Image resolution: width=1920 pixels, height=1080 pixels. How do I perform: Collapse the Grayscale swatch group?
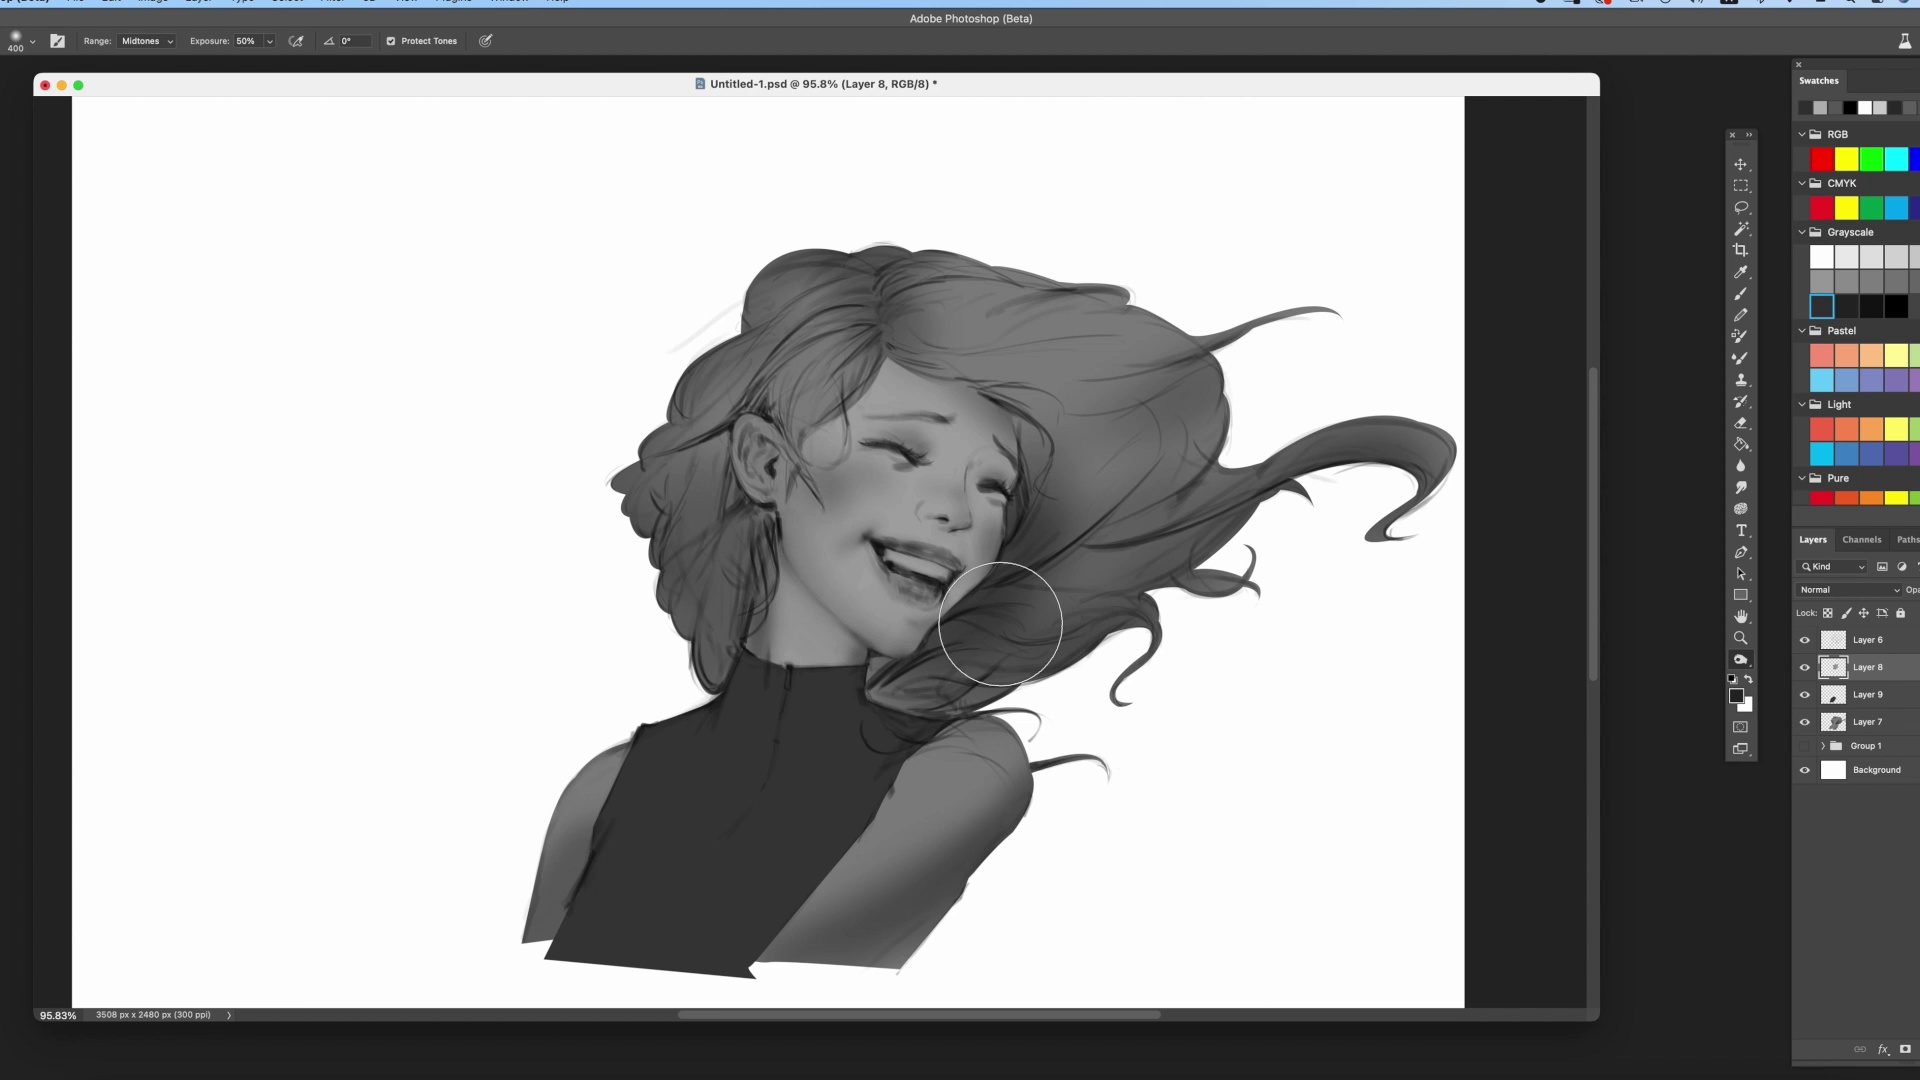coord(1803,232)
